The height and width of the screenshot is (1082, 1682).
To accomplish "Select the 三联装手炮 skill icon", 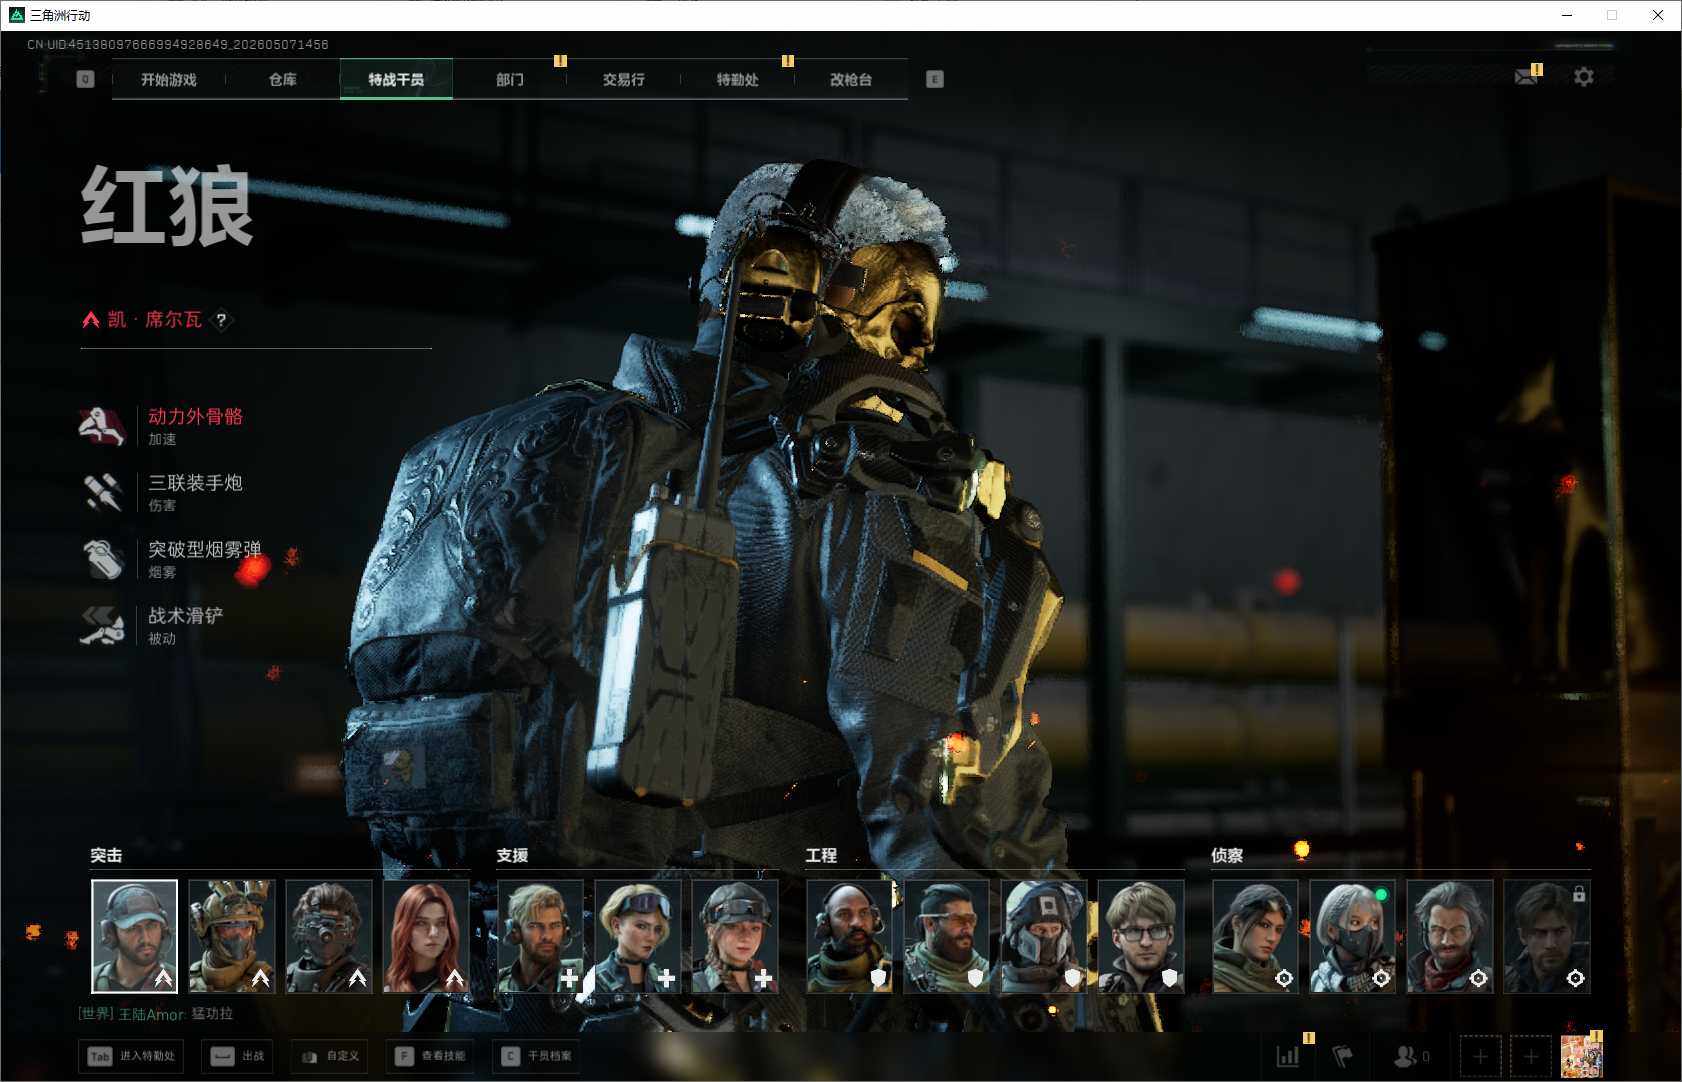I will point(102,492).
